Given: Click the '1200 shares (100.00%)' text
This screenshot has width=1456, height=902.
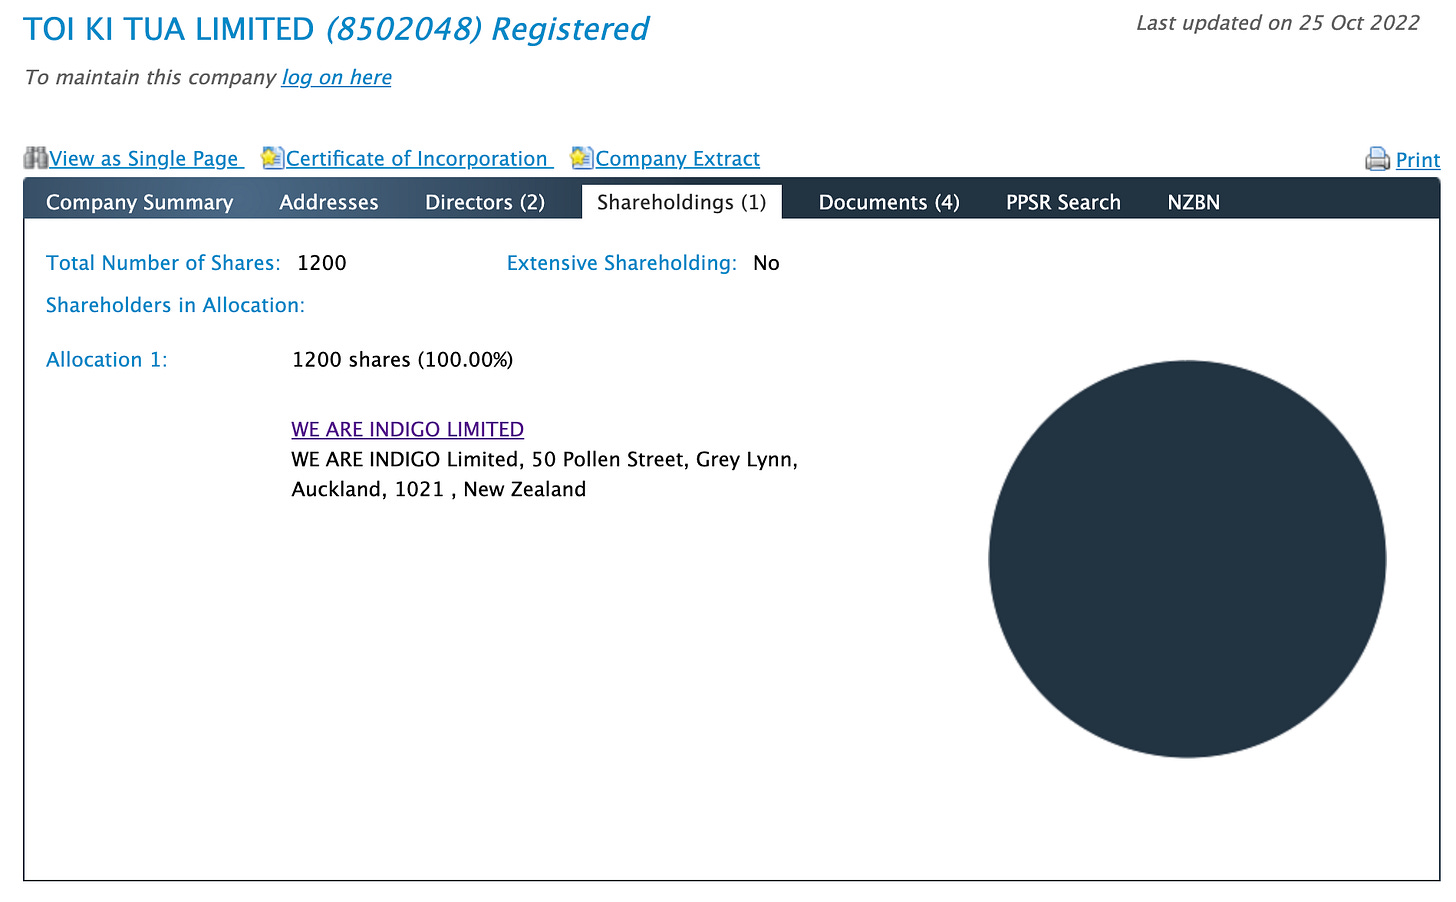Looking at the screenshot, I should pos(402,360).
